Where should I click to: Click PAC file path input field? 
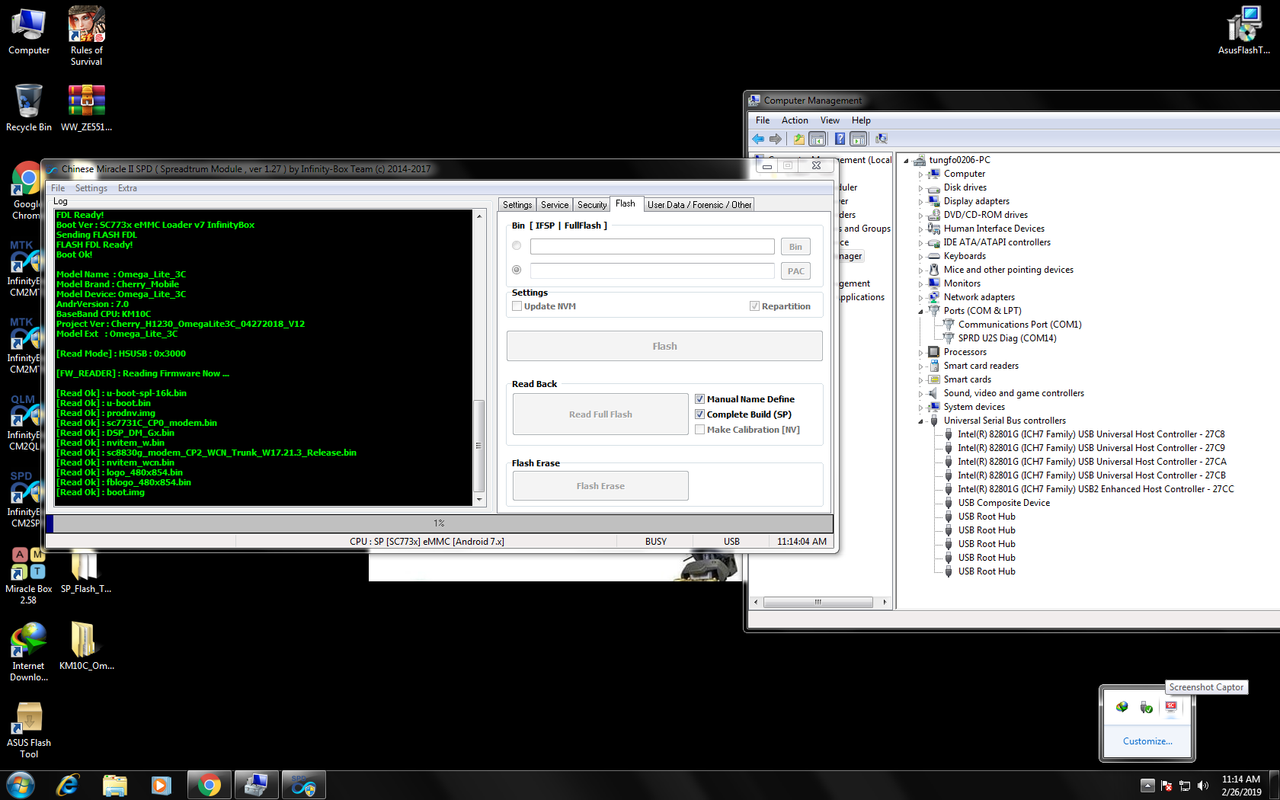tap(653, 270)
